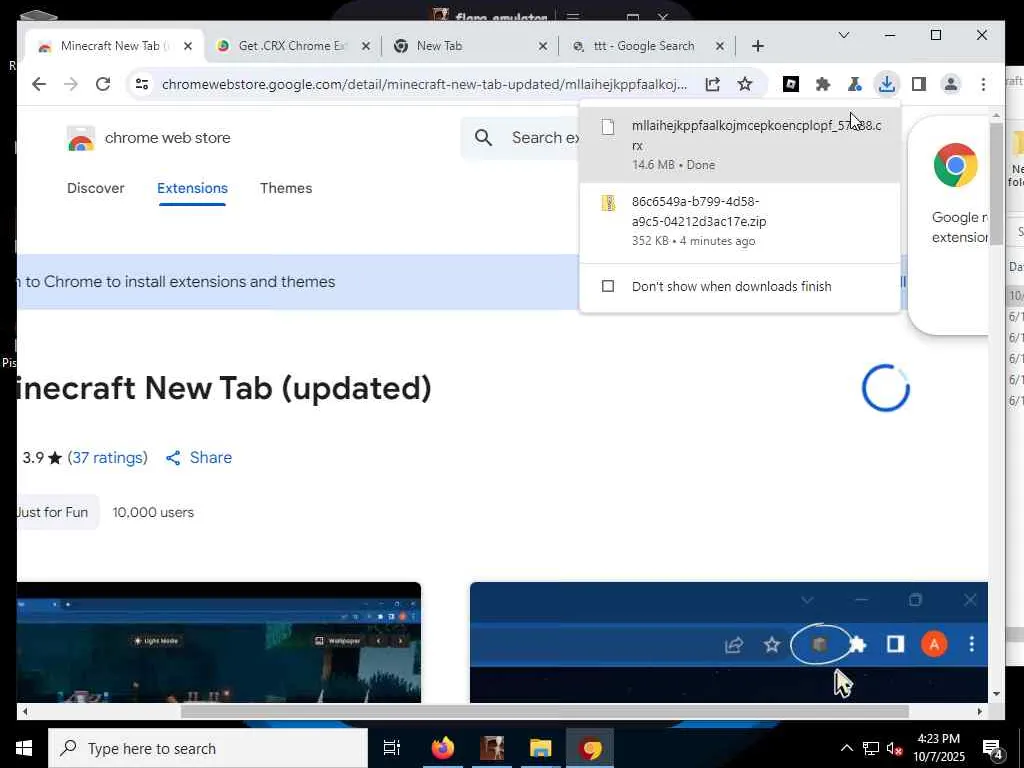
Task: Reload the current page
Action: (103, 84)
